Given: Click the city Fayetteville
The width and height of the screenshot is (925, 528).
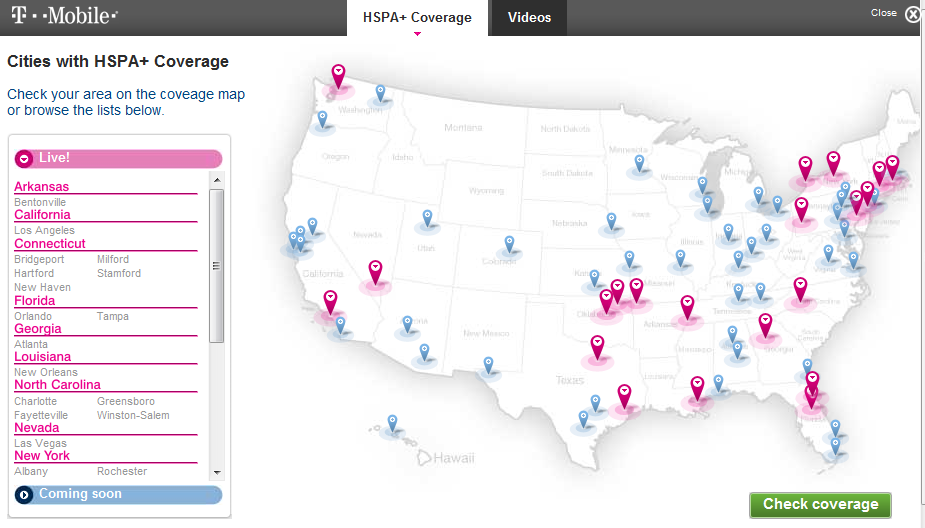Looking at the screenshot, I should [41, 415].
